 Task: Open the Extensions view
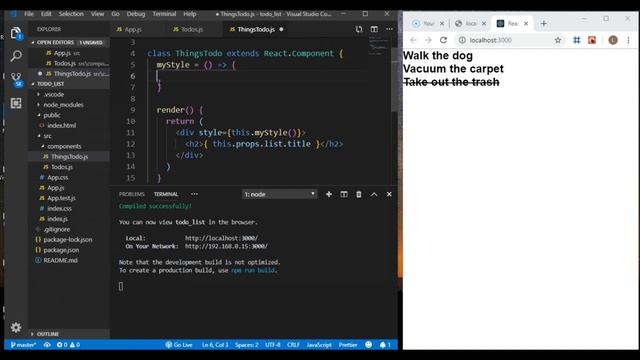(16, 103)
